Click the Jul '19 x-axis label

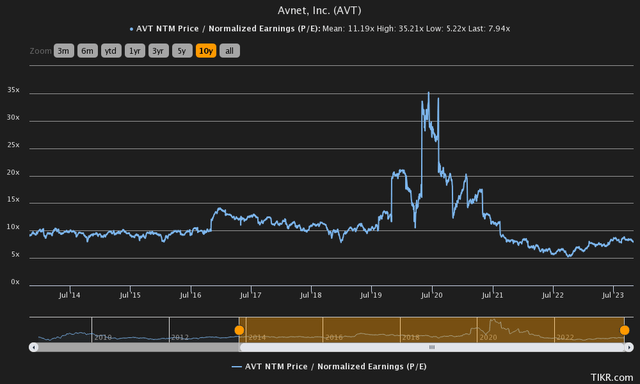[371, 295]
